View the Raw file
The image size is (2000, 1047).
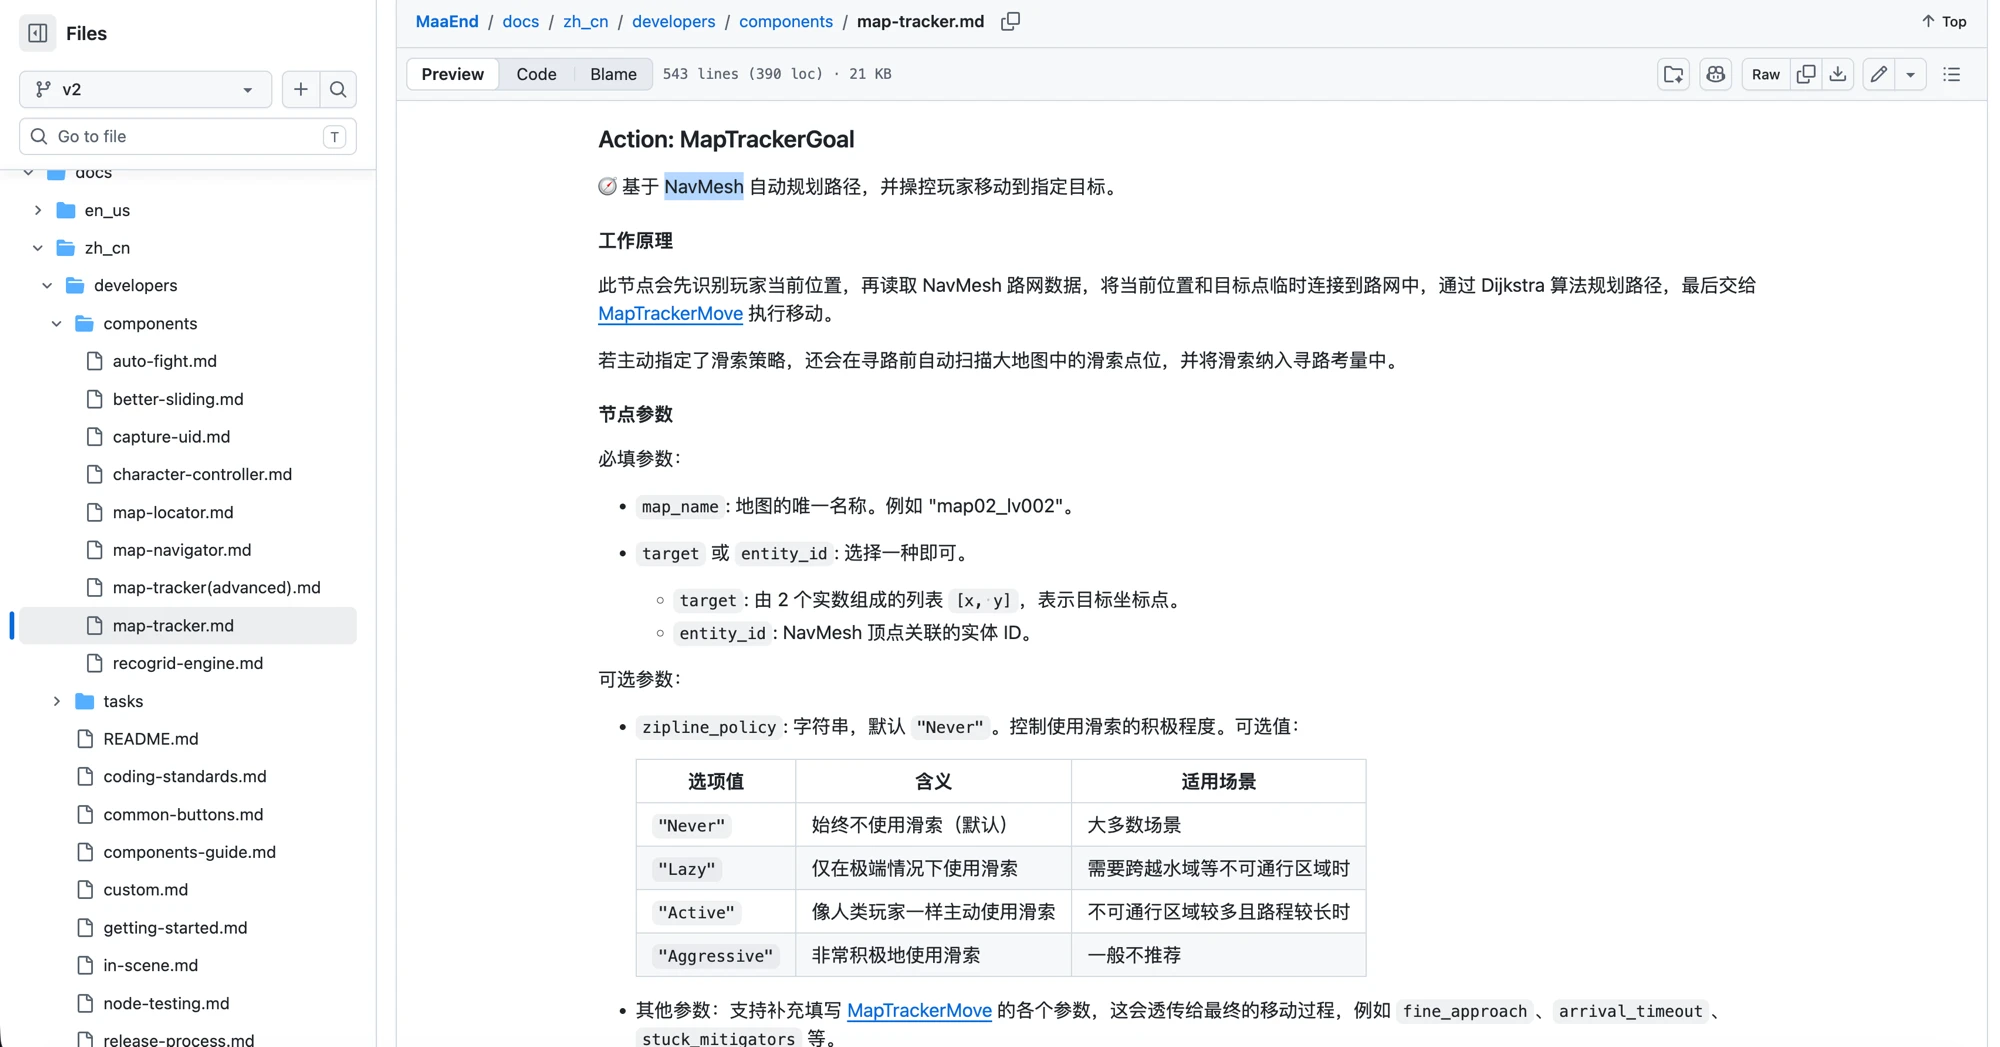point(1765,74)
